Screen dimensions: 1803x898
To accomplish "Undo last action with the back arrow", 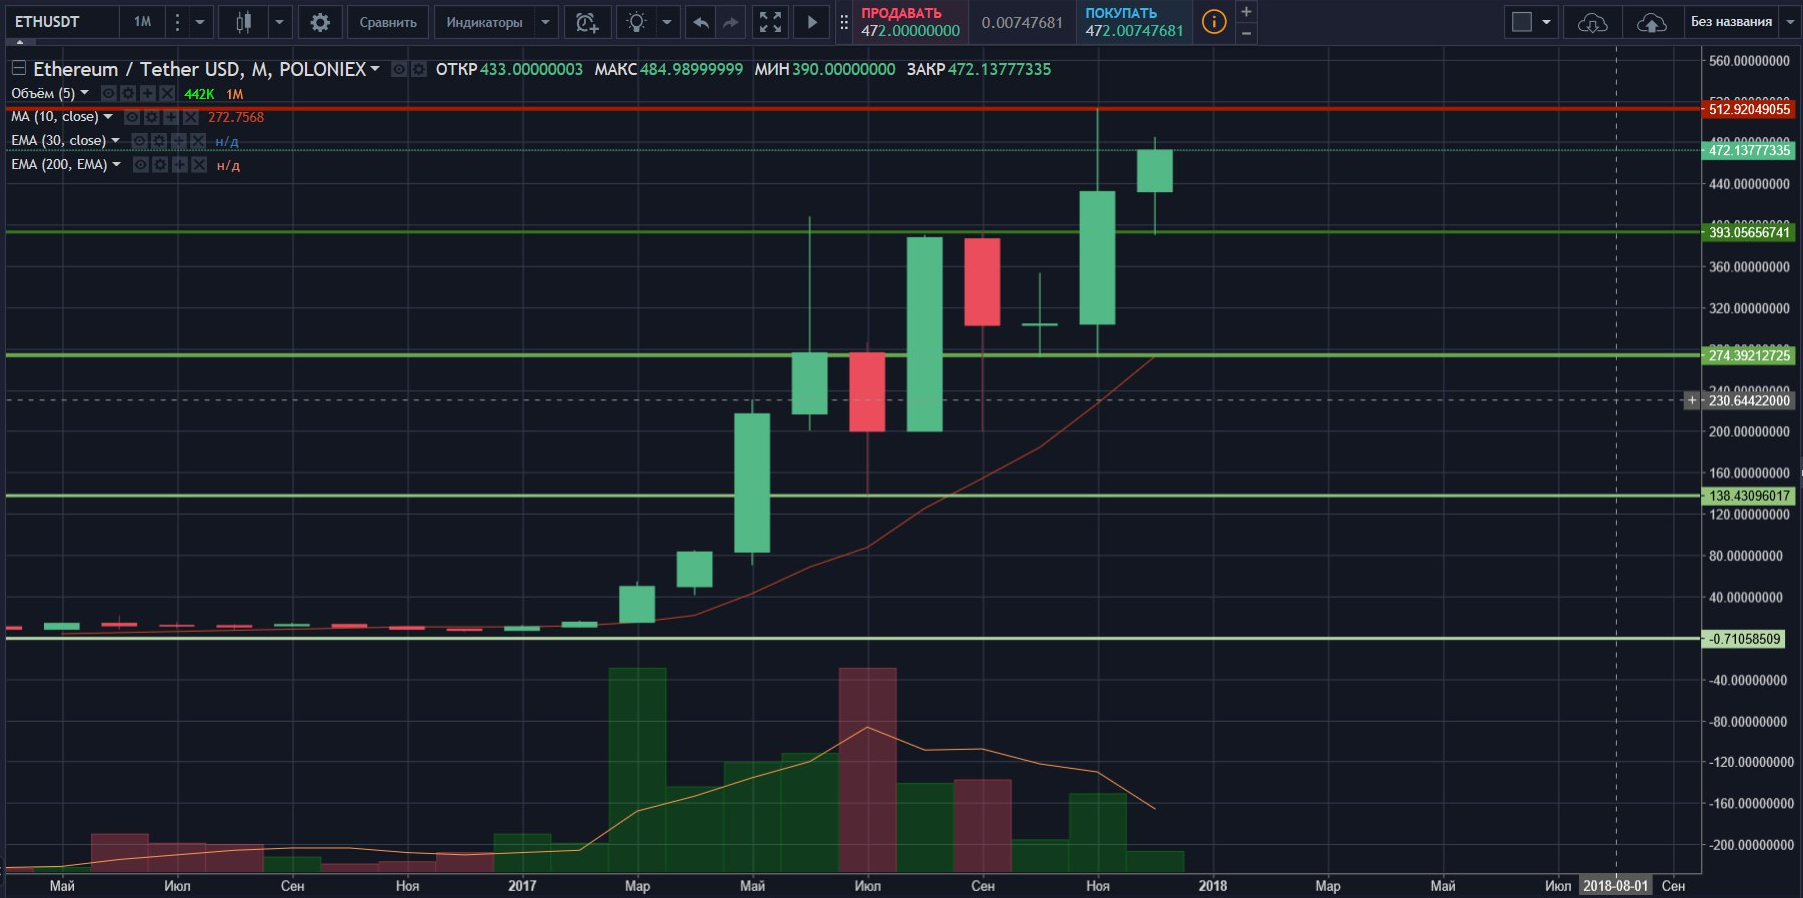I will pos(701,22).
